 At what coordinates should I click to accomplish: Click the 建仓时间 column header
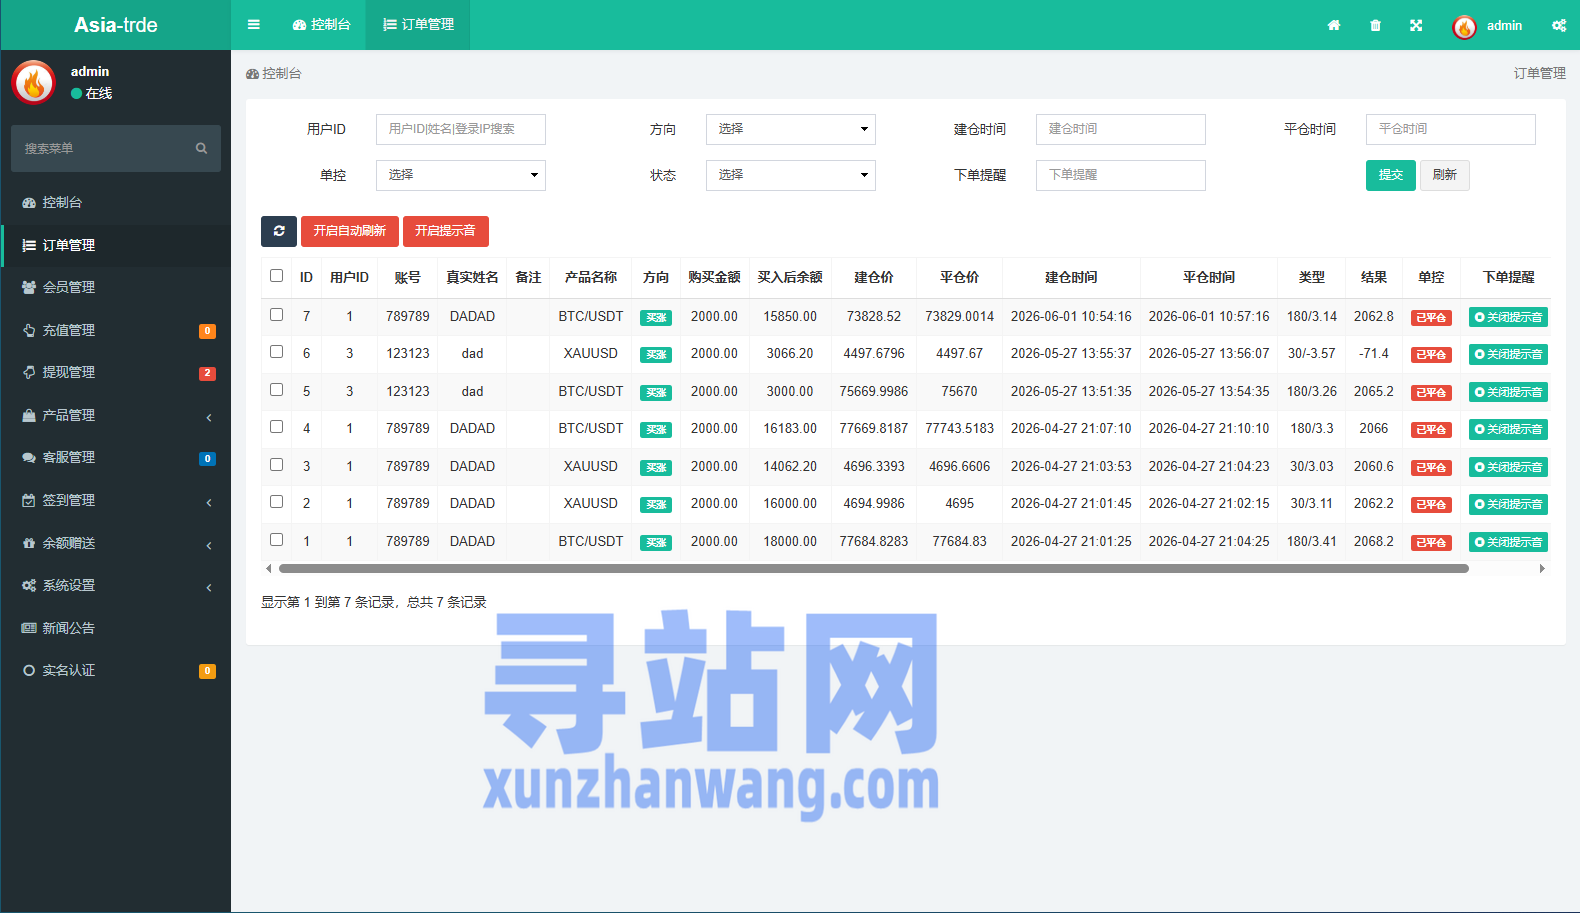1071,277
